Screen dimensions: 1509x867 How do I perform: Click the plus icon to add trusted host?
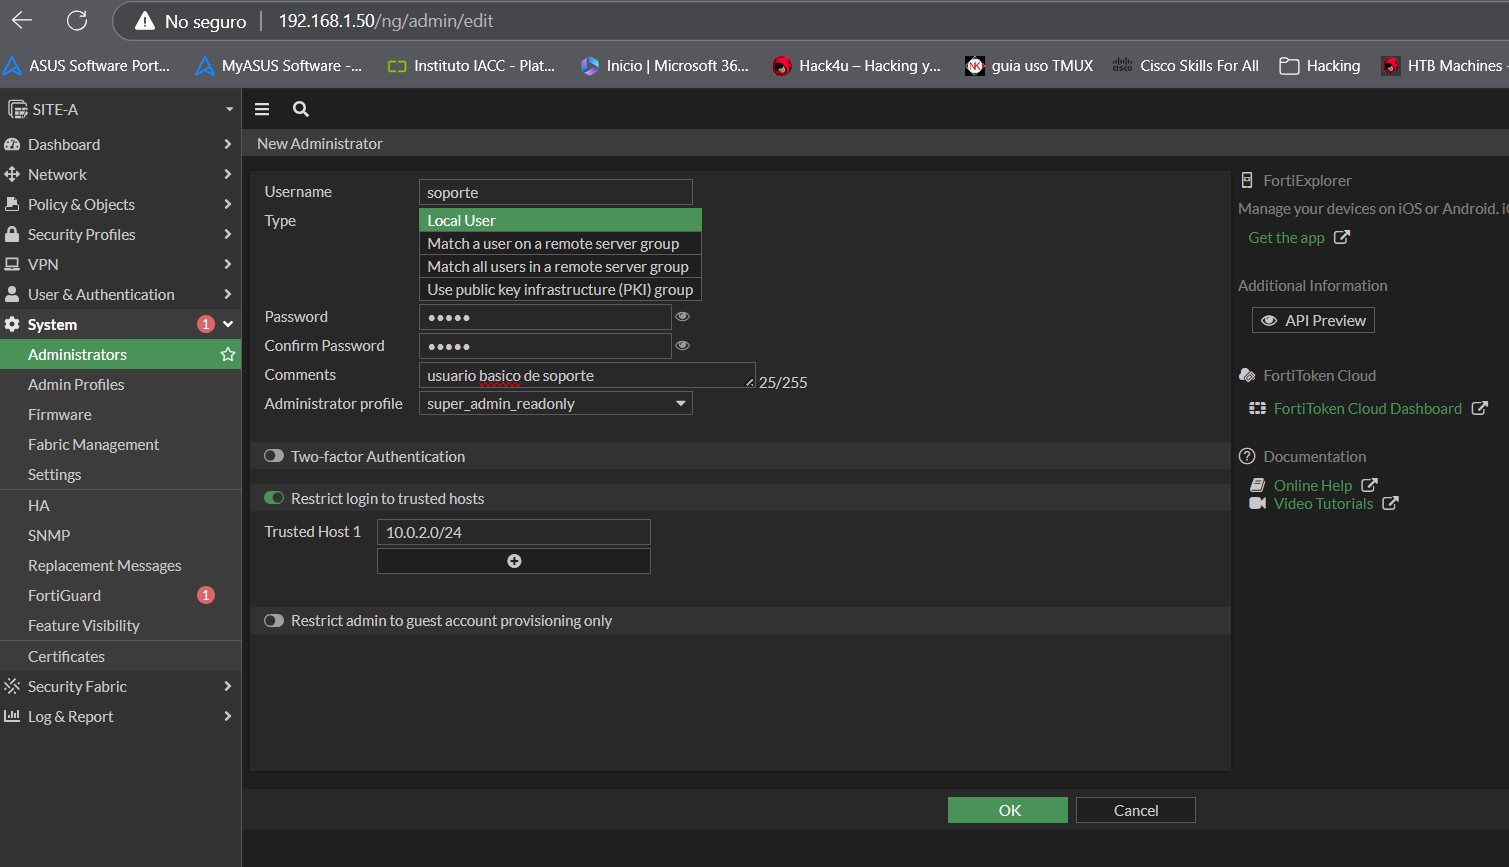514,561
